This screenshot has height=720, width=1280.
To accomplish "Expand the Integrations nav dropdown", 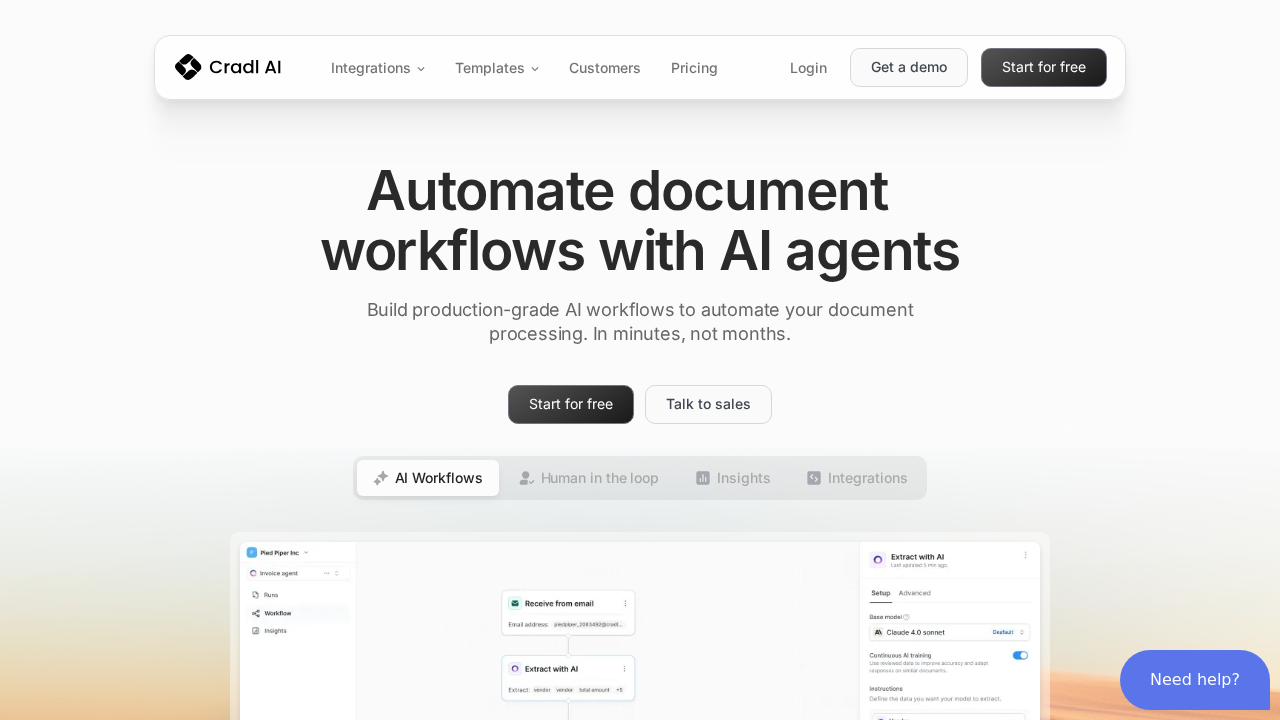I will 377,68.
